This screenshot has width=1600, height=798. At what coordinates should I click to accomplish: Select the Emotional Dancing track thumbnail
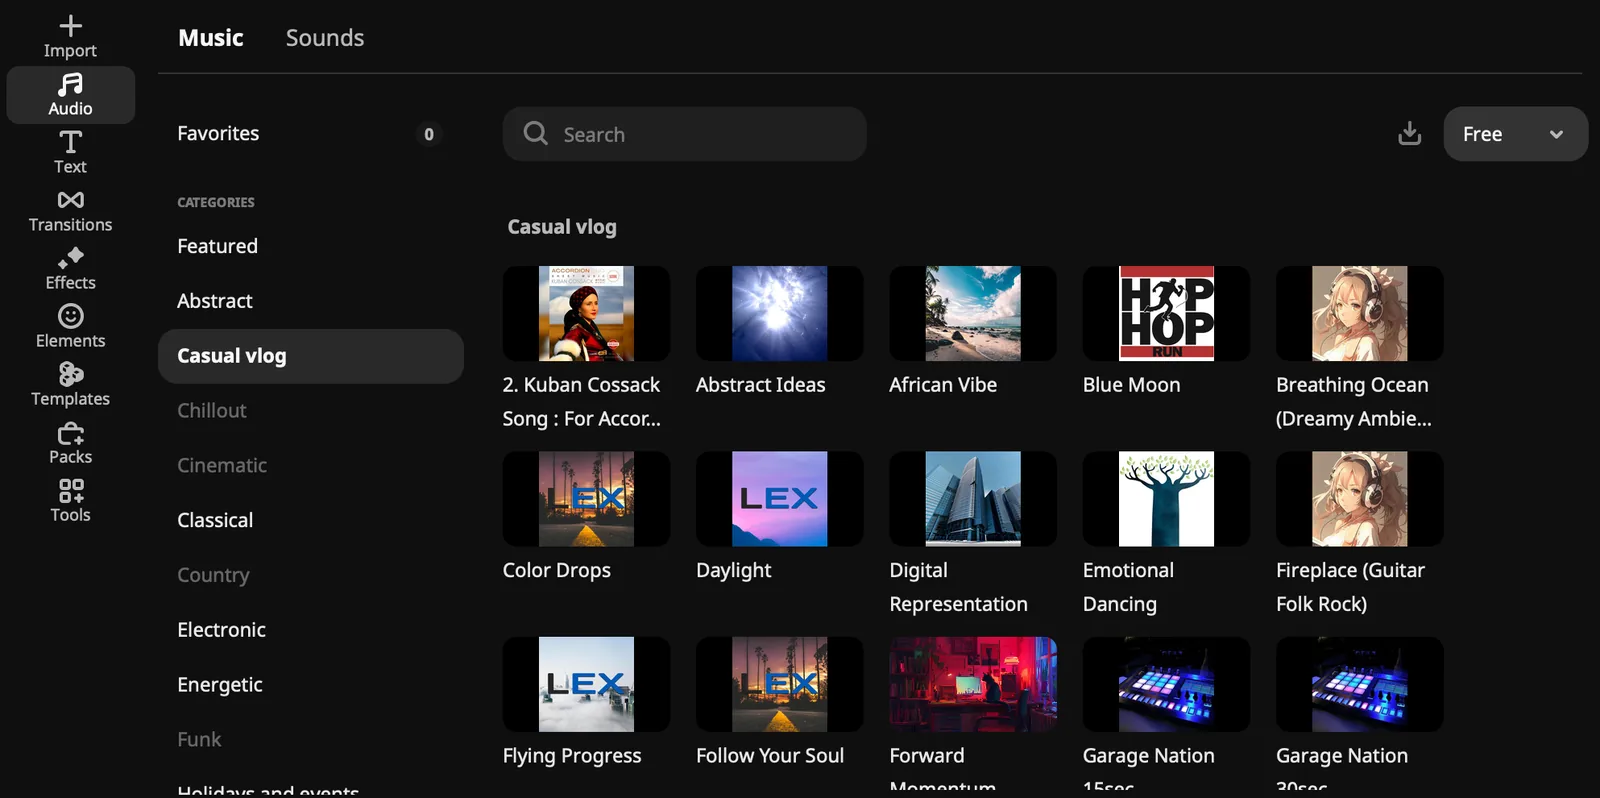click(1166, 499)
